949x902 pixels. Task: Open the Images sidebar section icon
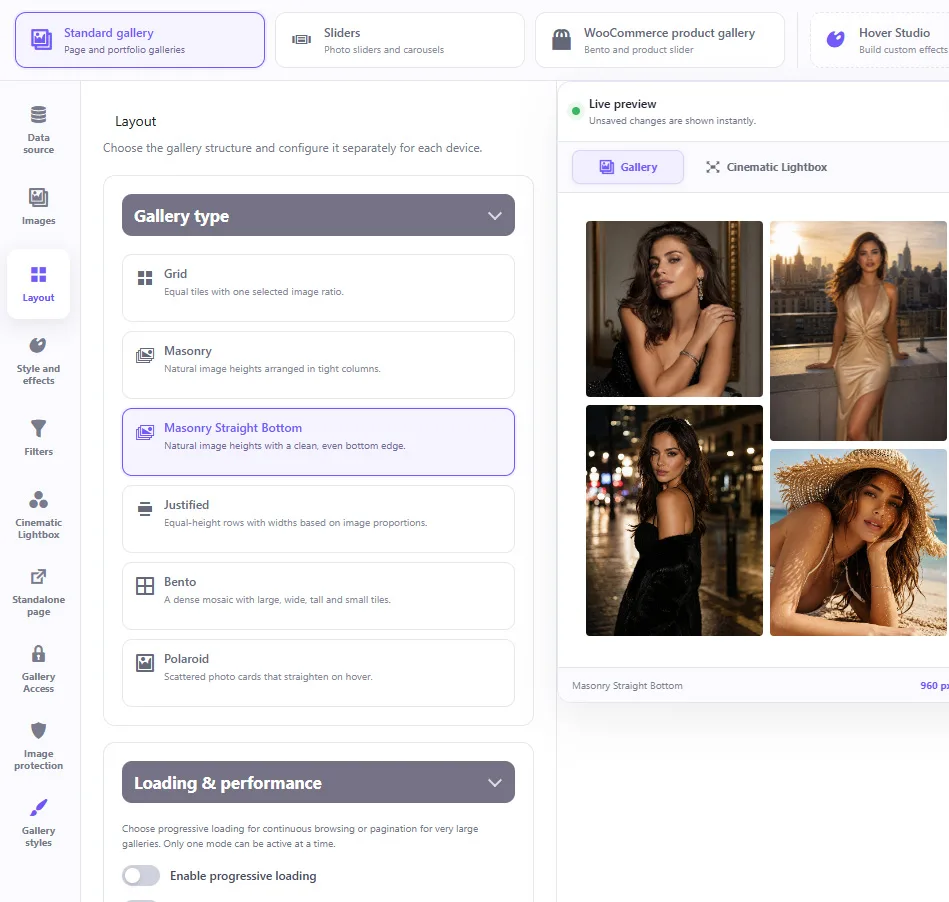coord(38,197)
